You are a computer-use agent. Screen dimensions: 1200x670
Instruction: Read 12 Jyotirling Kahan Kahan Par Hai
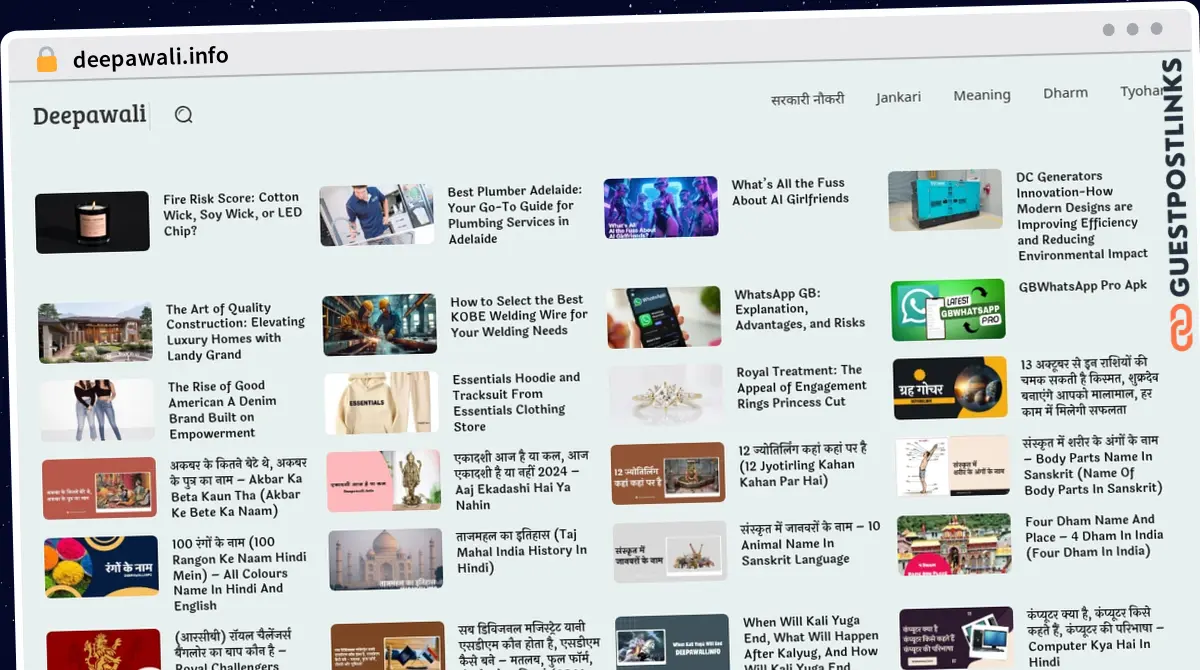pyautogui.click(x=803, y=464)
